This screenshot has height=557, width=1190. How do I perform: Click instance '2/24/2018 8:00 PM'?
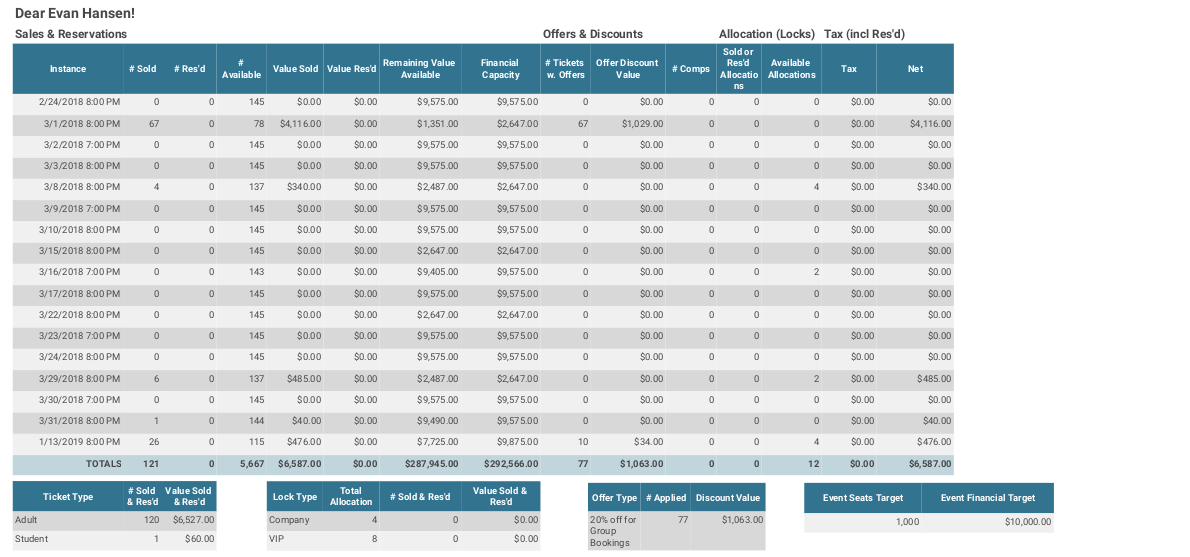[x=79, y=102]
